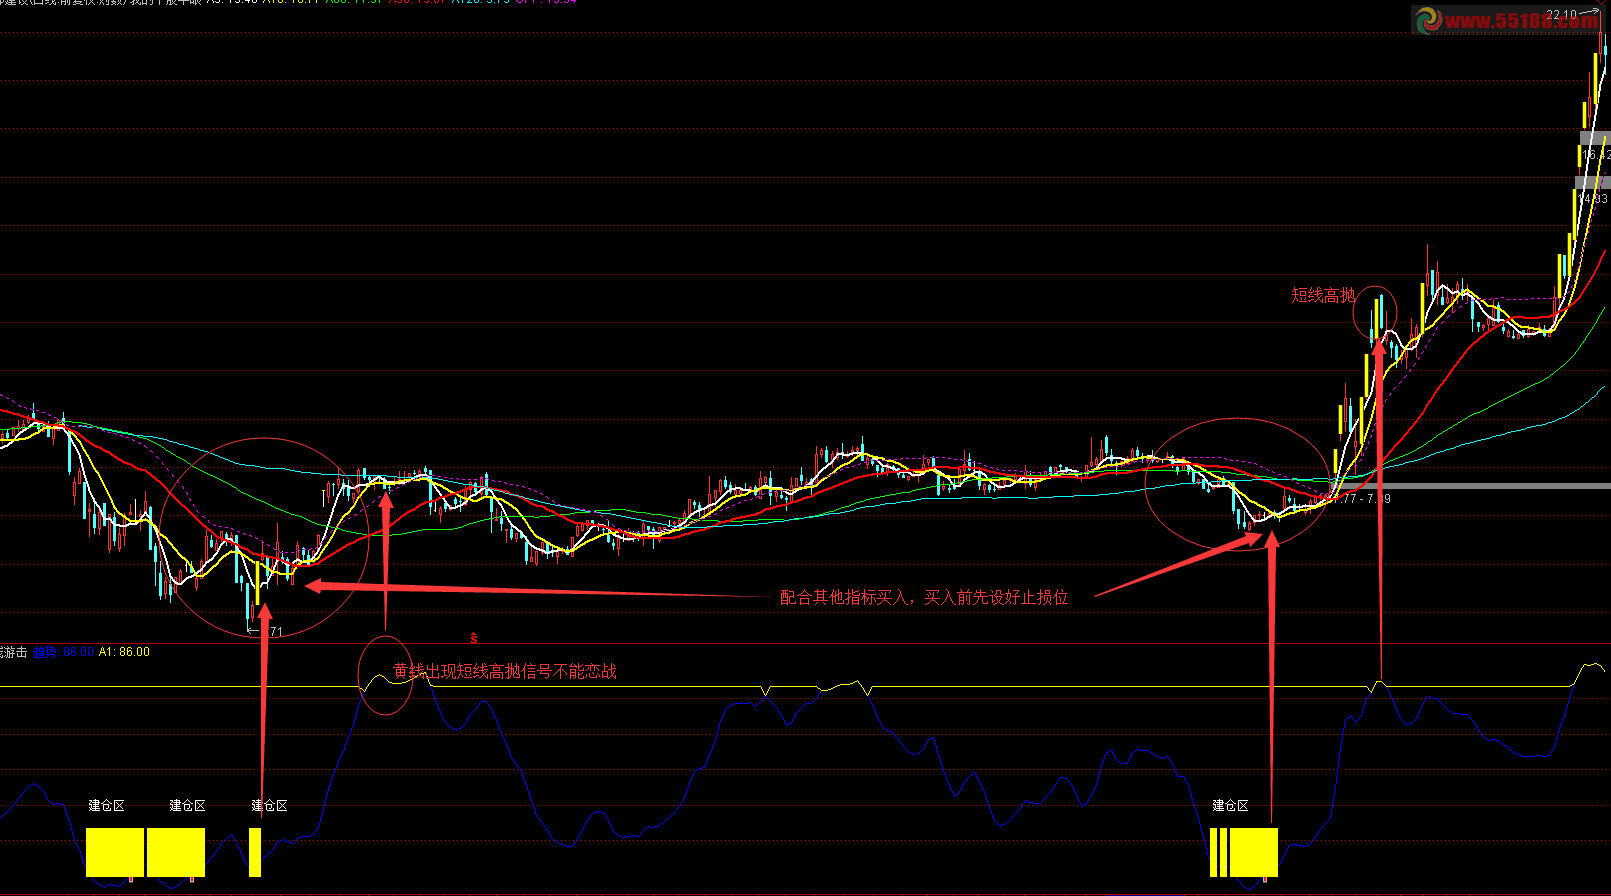Click the indicator name ending in 游击

14,652
